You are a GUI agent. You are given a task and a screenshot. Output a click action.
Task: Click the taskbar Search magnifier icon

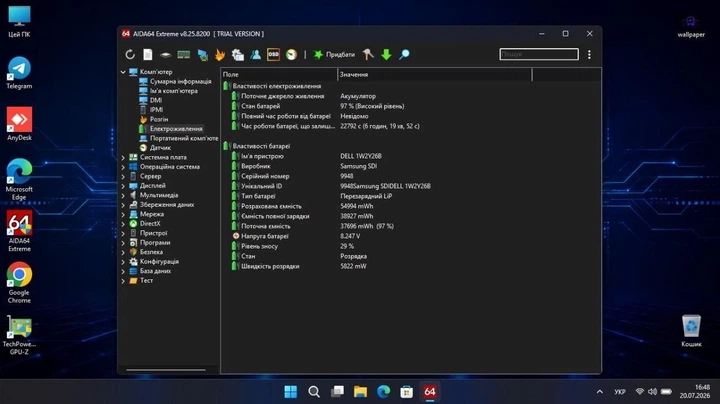(314, 392)
